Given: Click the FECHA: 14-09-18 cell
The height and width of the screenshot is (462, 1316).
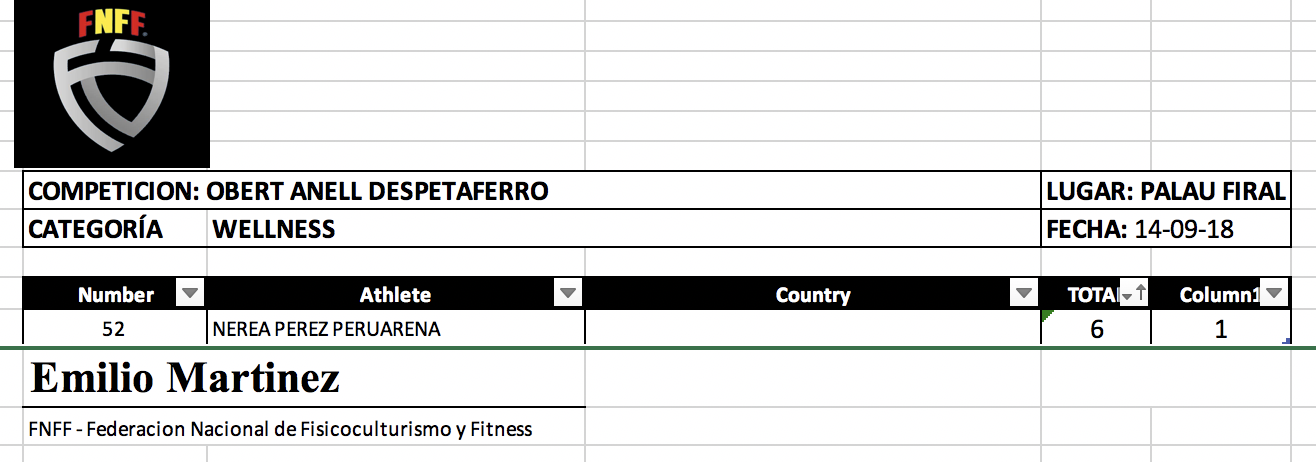Looking at the screenshot, I should [x=1140, y=229].
